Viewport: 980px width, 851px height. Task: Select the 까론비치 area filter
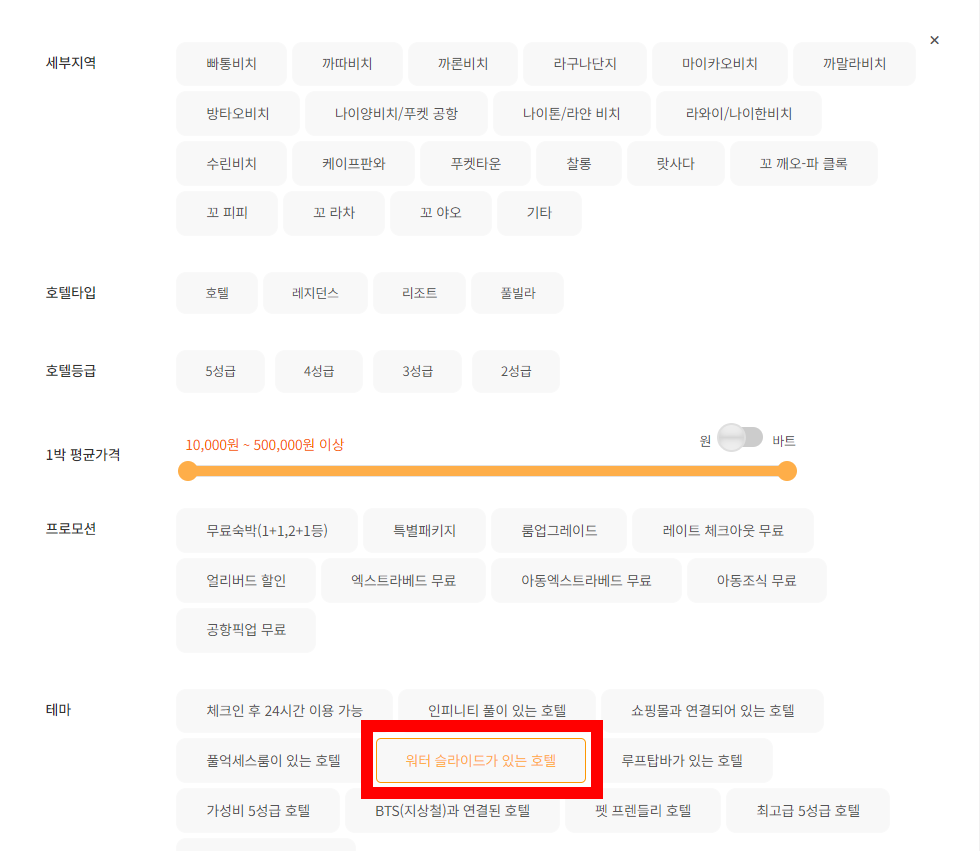[x=462, y=64]
